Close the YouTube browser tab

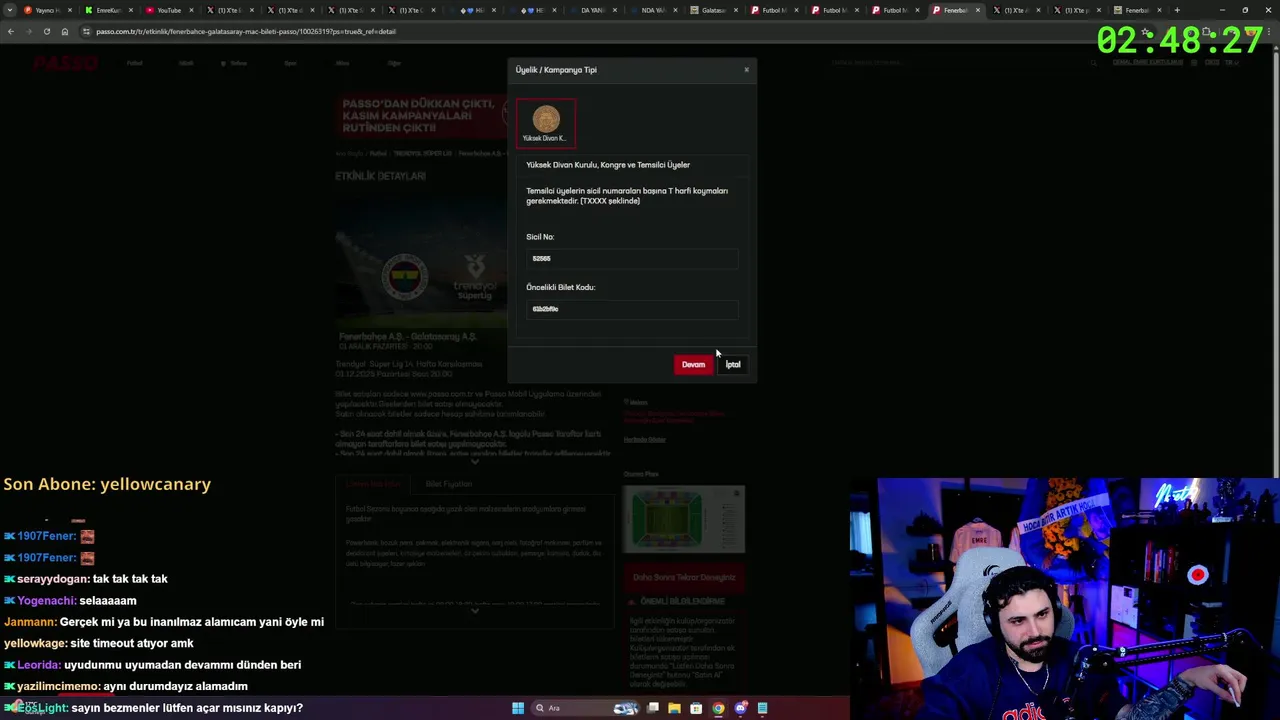pos(190,10)
